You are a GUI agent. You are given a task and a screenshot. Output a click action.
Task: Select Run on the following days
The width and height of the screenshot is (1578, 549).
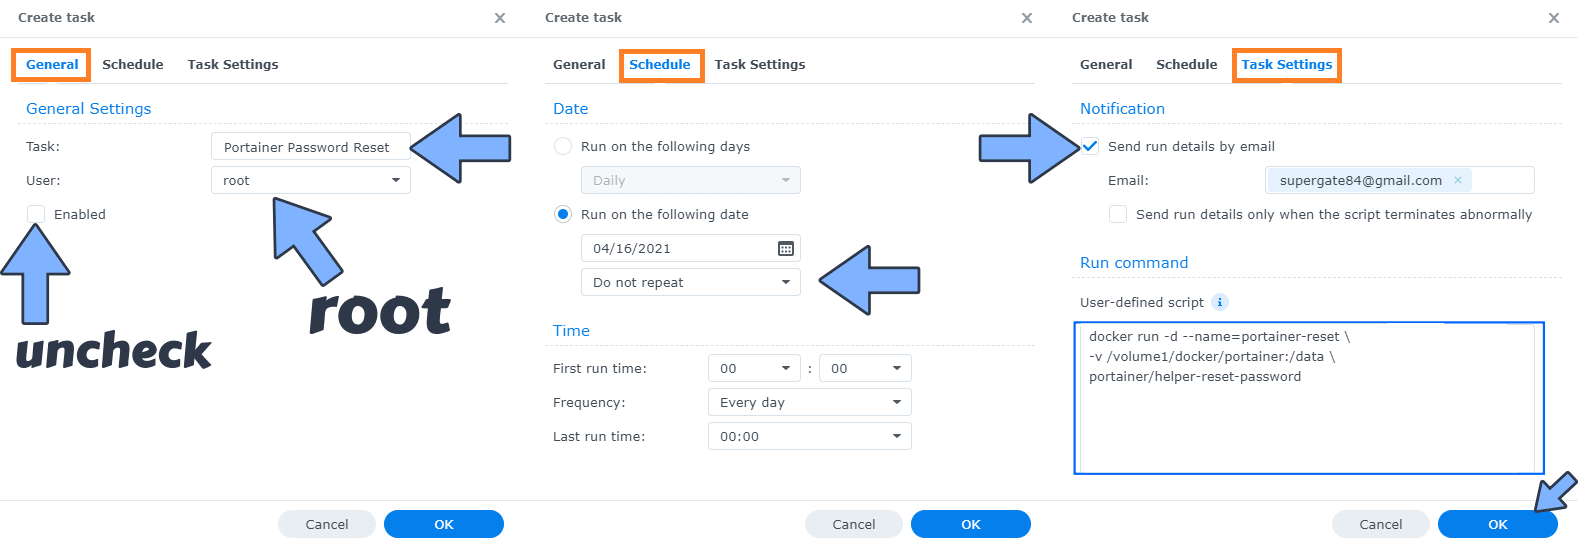(563, 146)
